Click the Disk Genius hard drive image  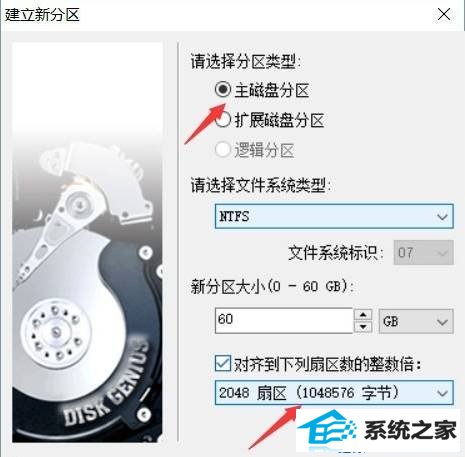[x=87, y=242]
